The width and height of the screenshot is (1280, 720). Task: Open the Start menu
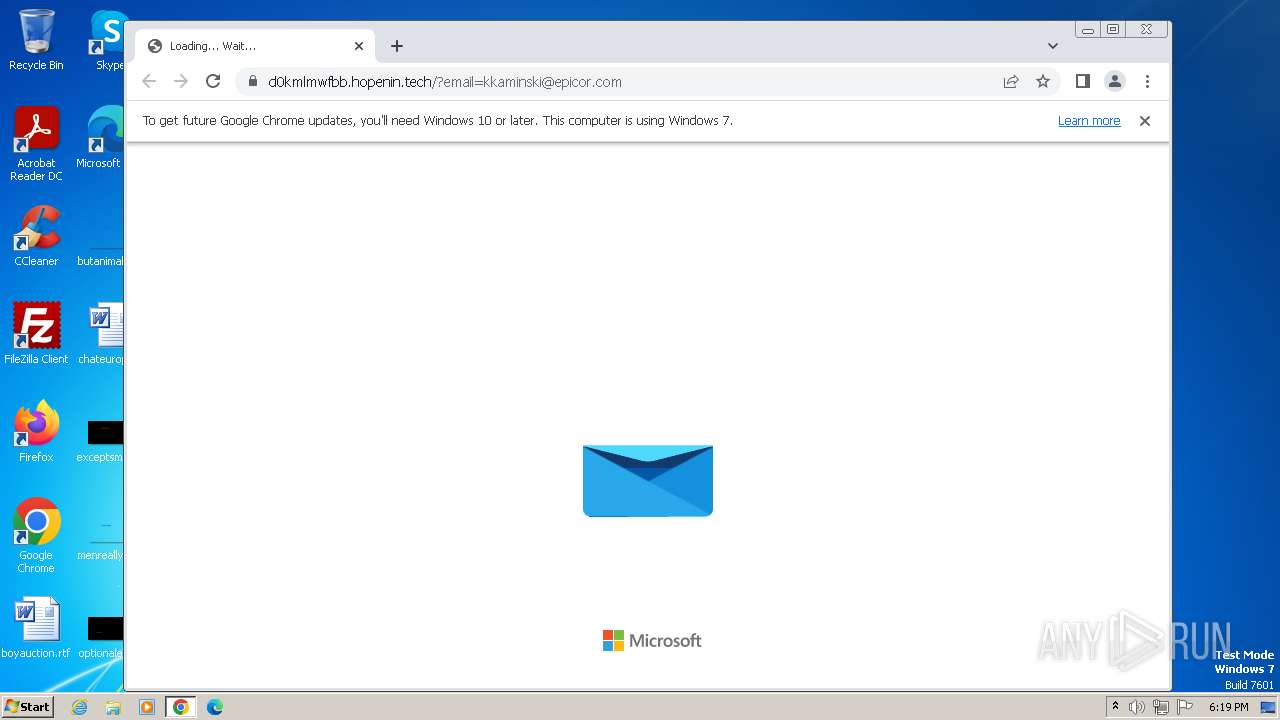[x=27, y=707]
